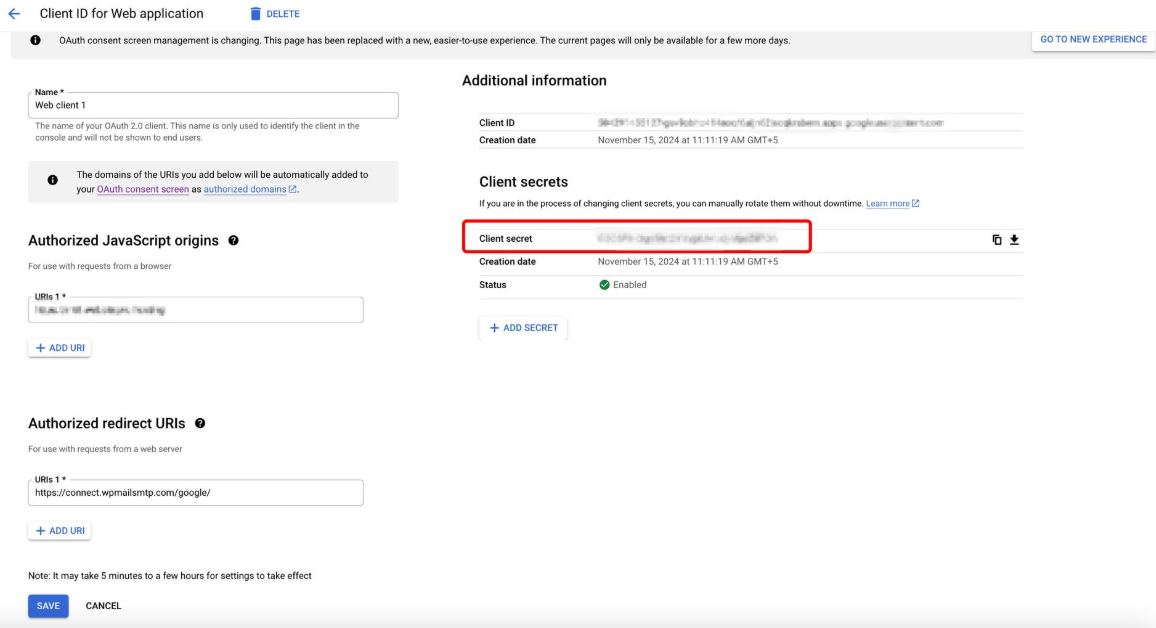Screen dimensions: 1156x628
Task: Click the redirect URIs 1 field
Action: click(196, 493)
